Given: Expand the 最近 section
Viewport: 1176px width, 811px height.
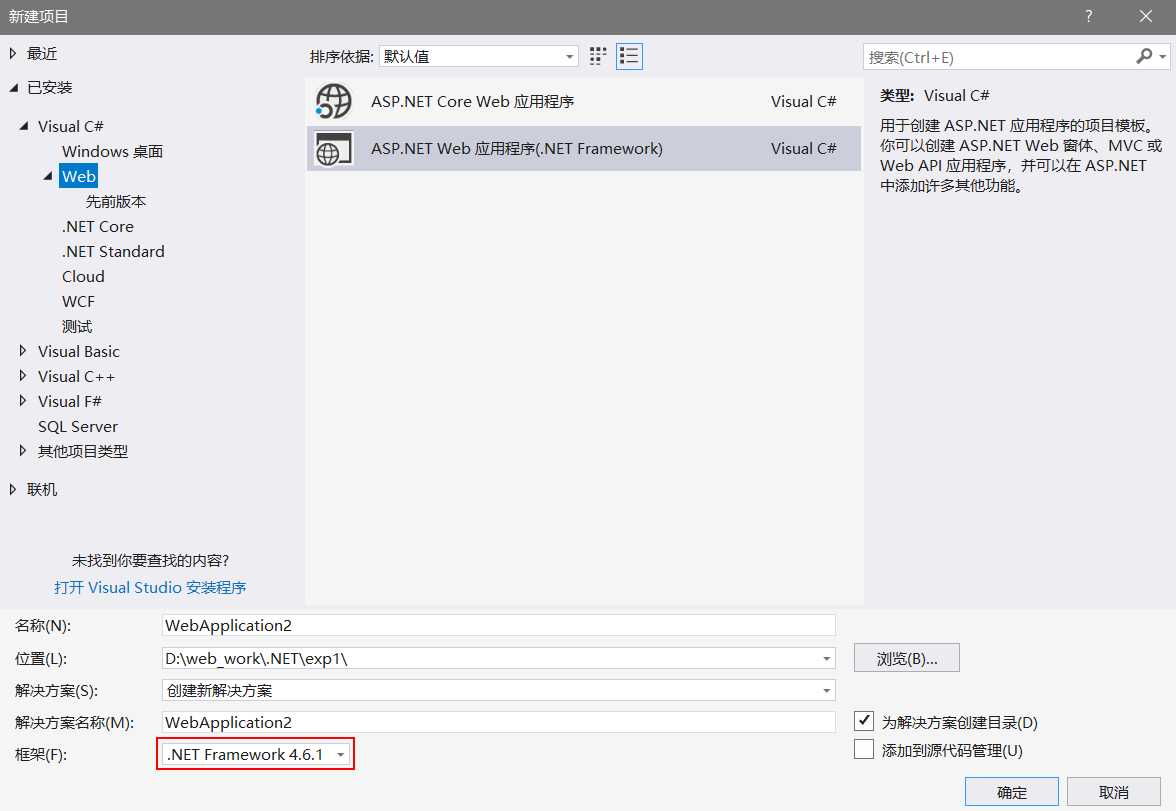Looking at the screenshot, I should 13,53.
